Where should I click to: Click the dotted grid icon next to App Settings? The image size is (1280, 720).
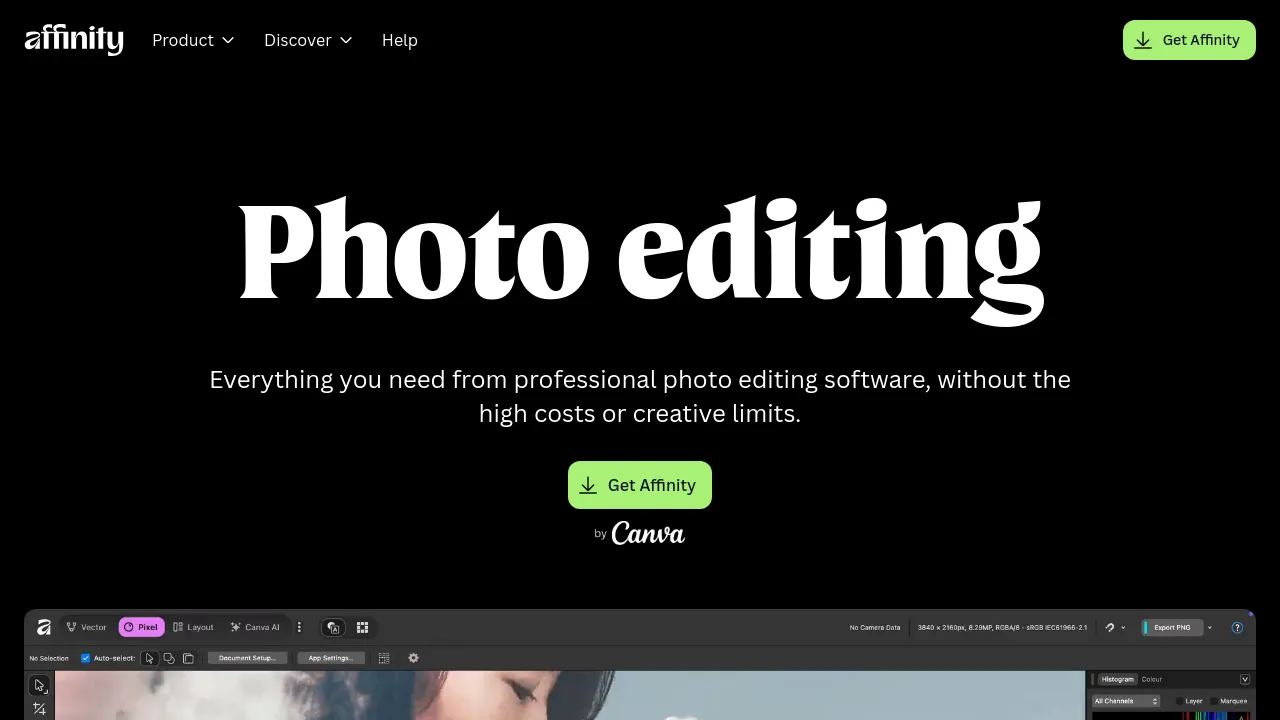(x=384, y=658)
